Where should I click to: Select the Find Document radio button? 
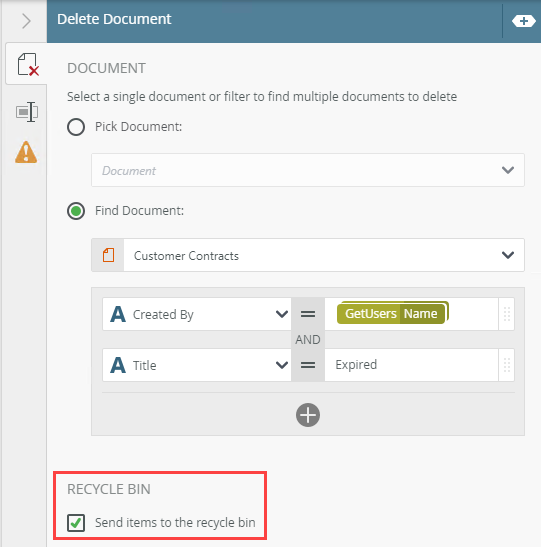(76, 211)
